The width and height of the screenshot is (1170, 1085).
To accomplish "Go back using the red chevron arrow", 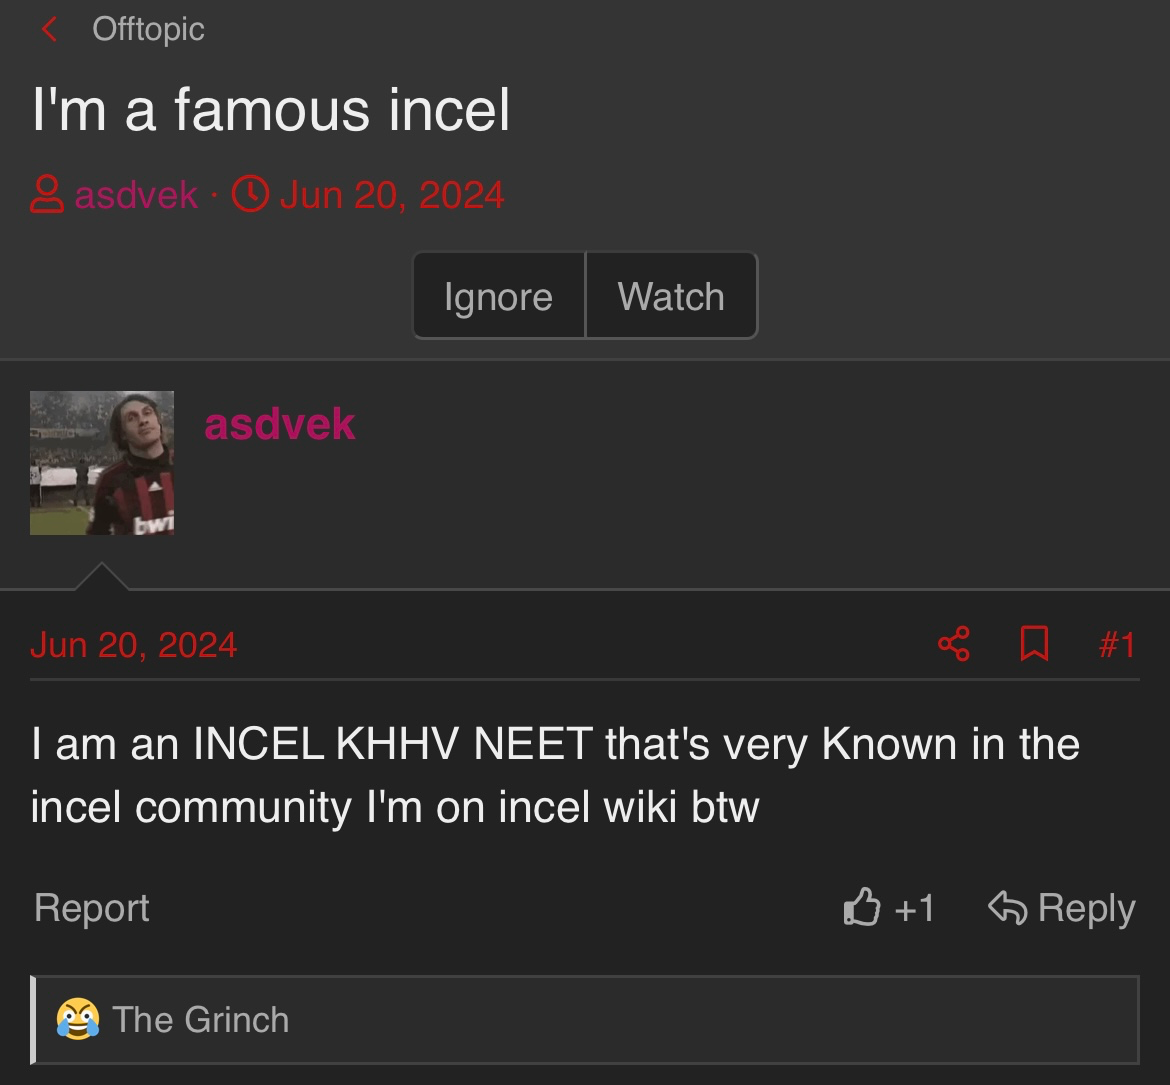I will tap(49, 29).
